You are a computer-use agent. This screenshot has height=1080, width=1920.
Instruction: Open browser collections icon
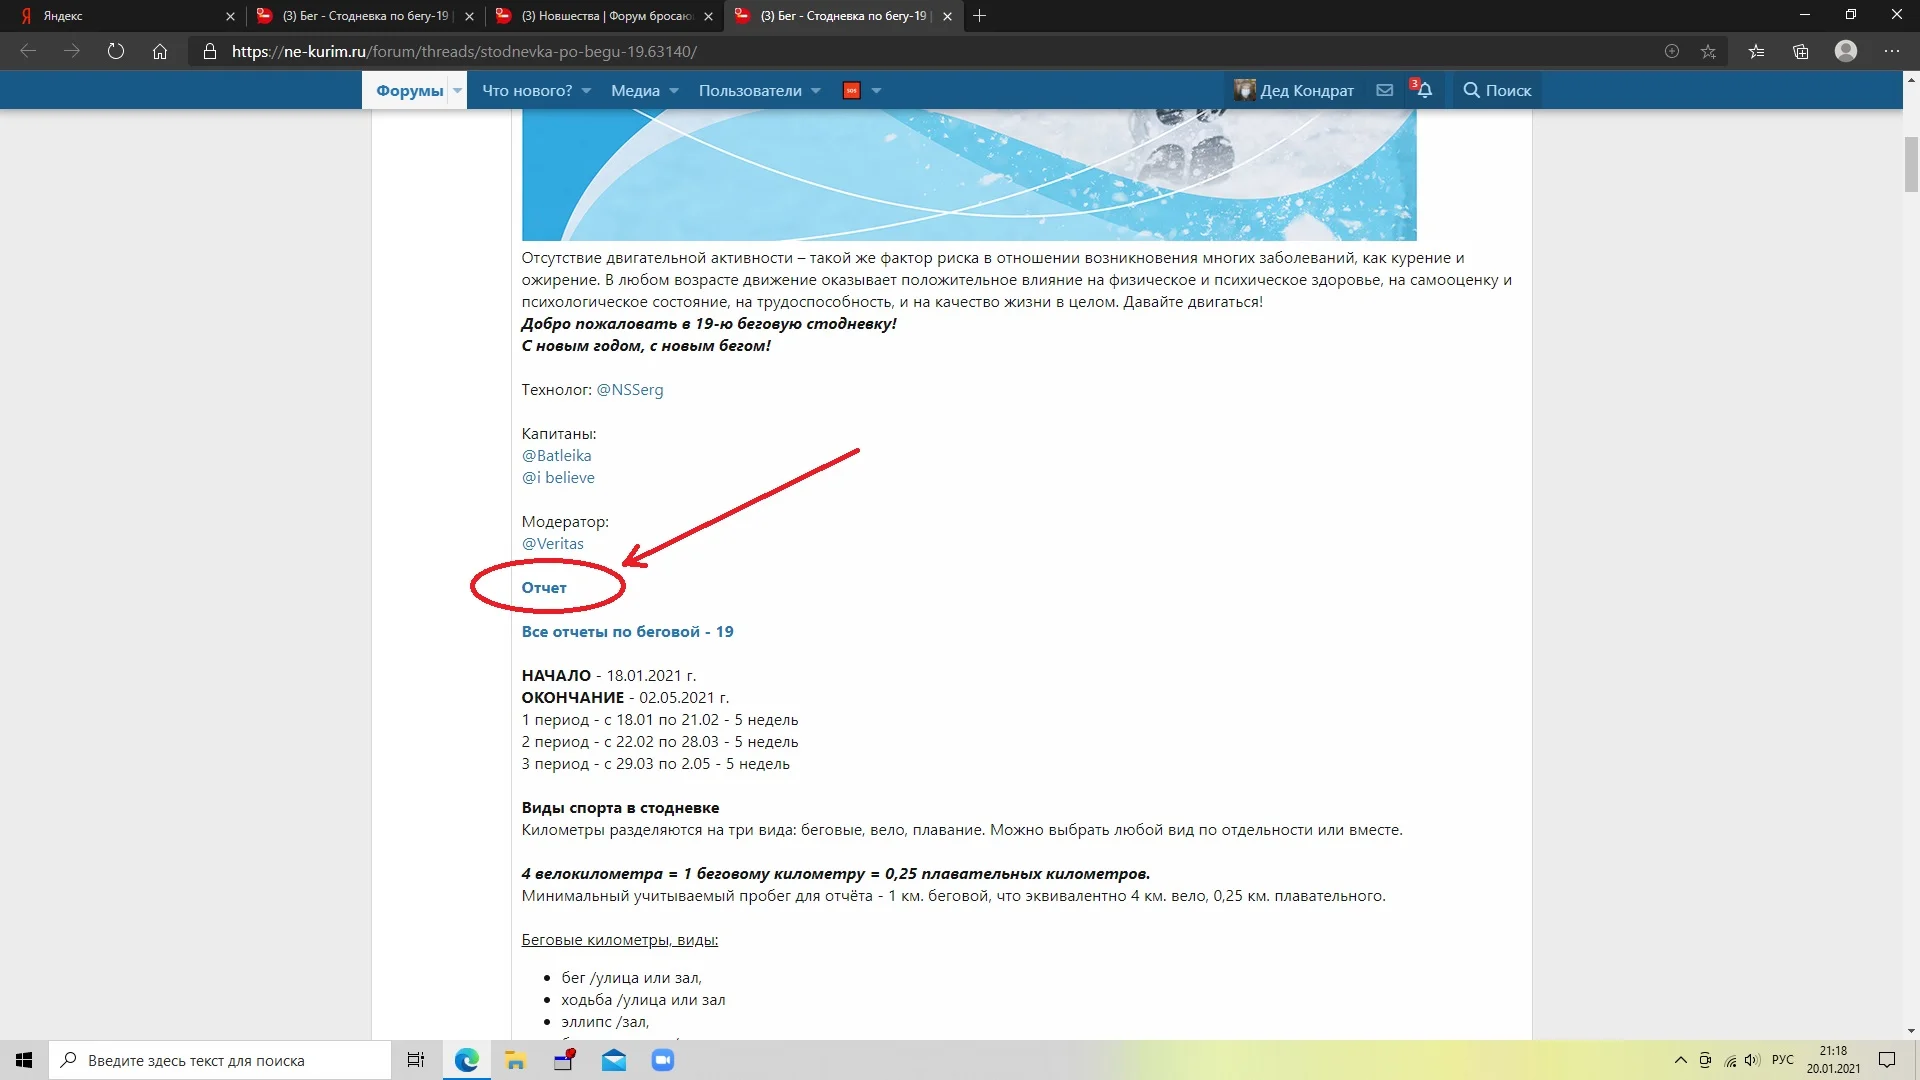pos(1801,51)
